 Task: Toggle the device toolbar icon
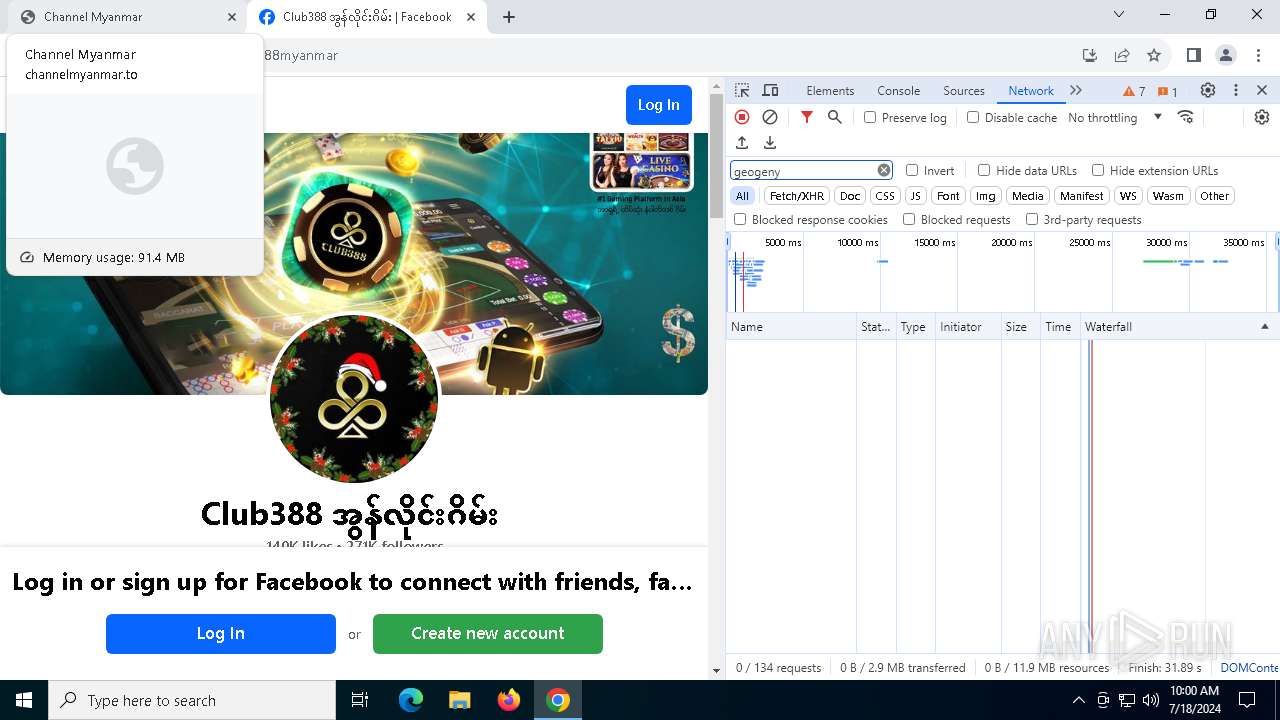[x=770, y=90]
